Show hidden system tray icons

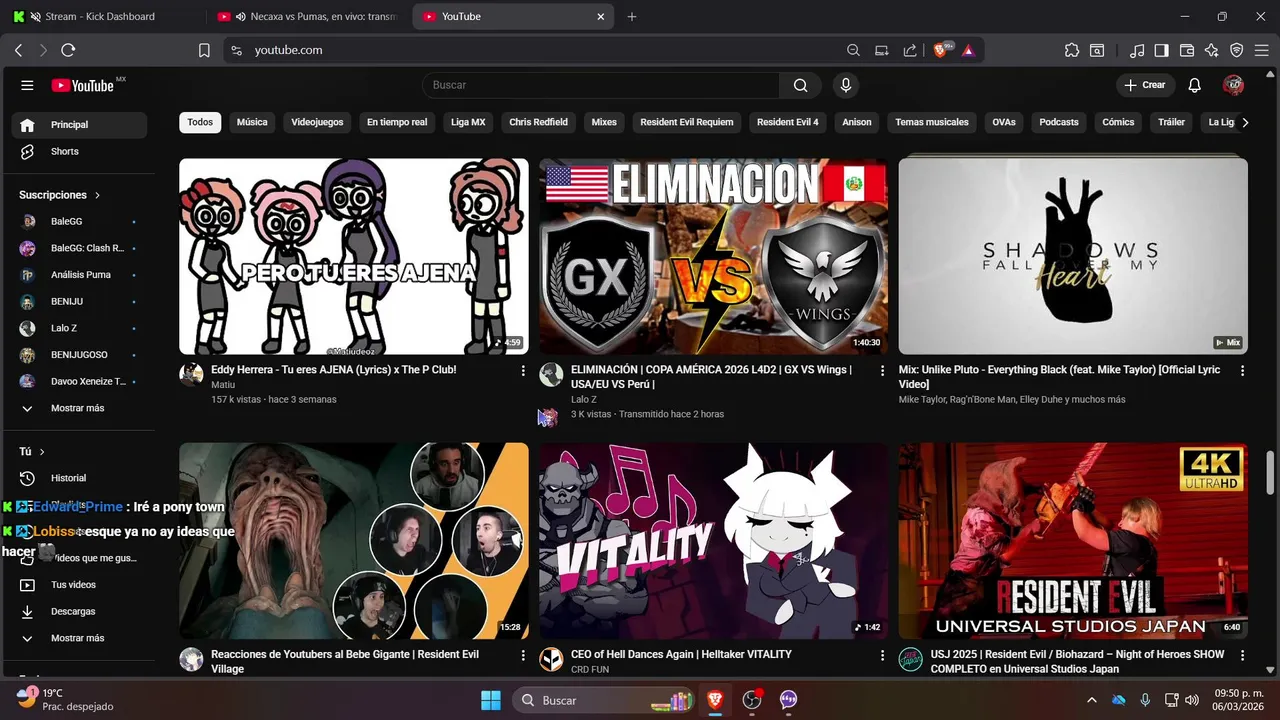pos(1091,700)
